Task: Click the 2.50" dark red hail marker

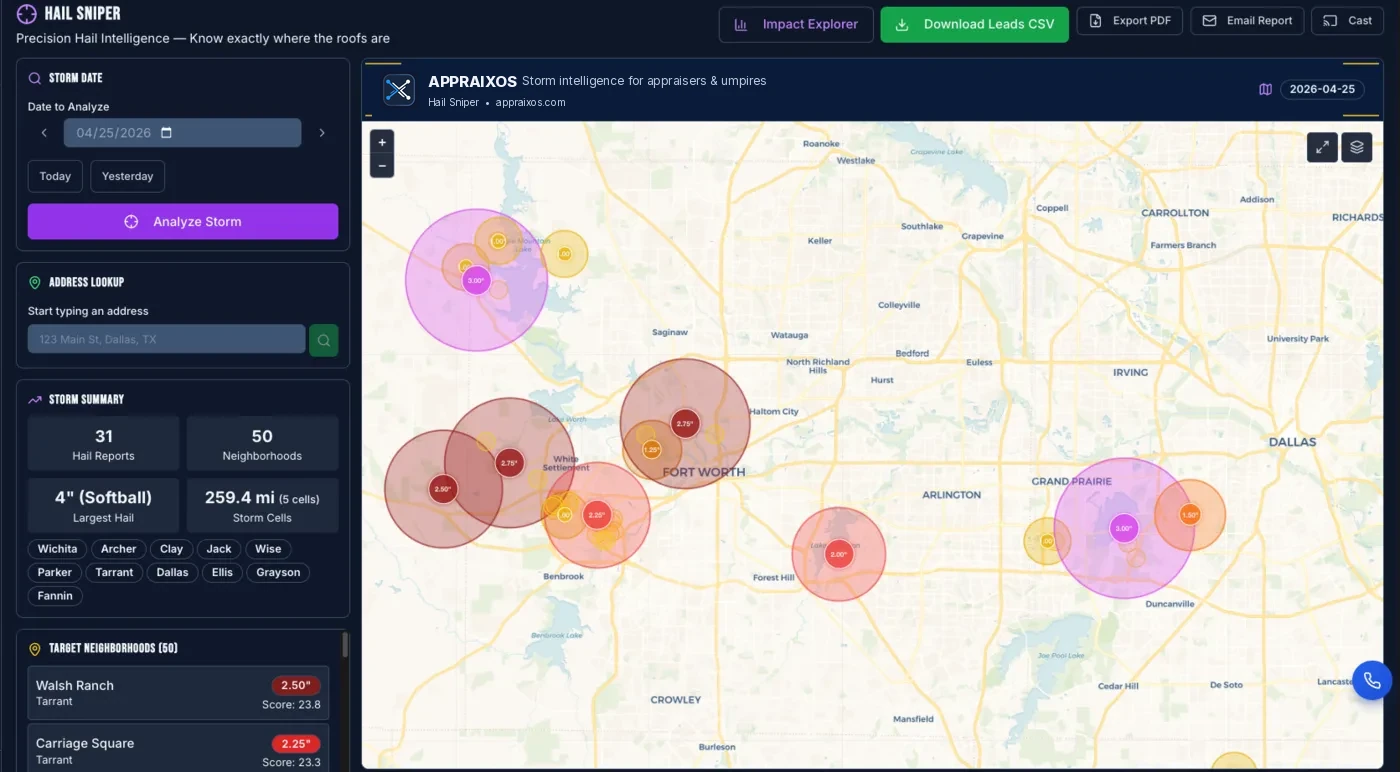Action: coord(443,489)
